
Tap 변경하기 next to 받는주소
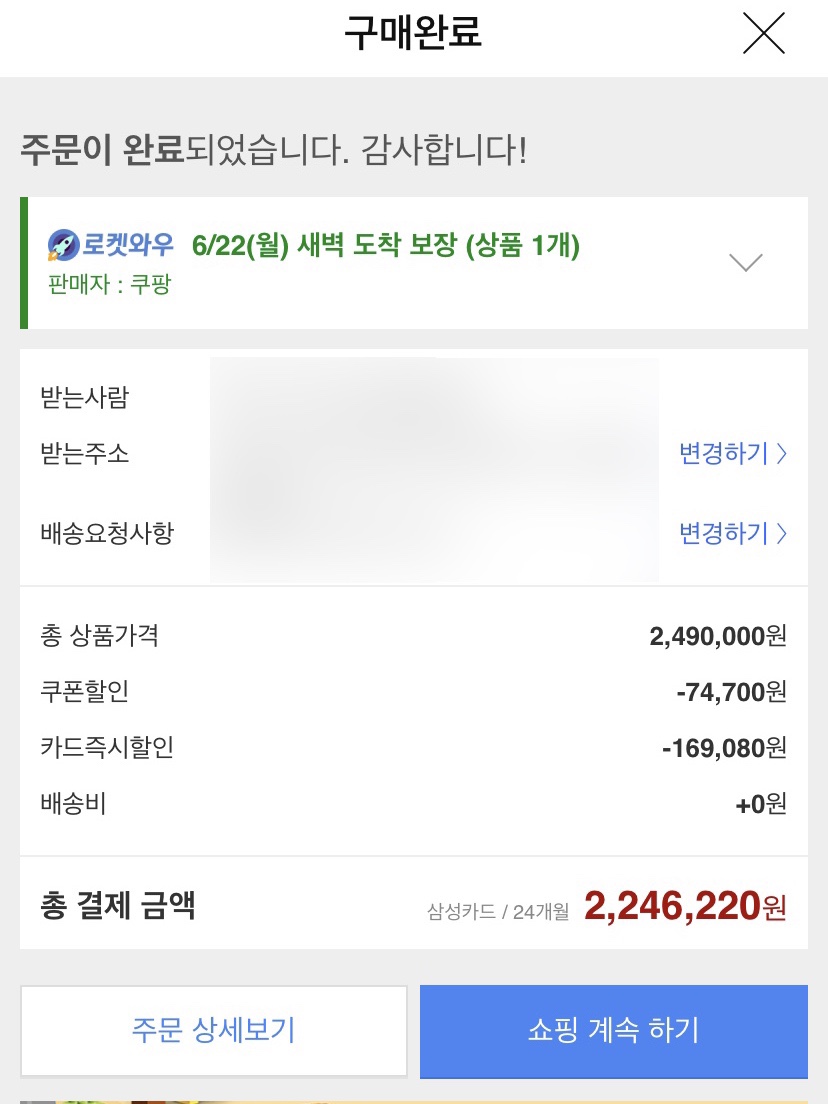point(732,453)
